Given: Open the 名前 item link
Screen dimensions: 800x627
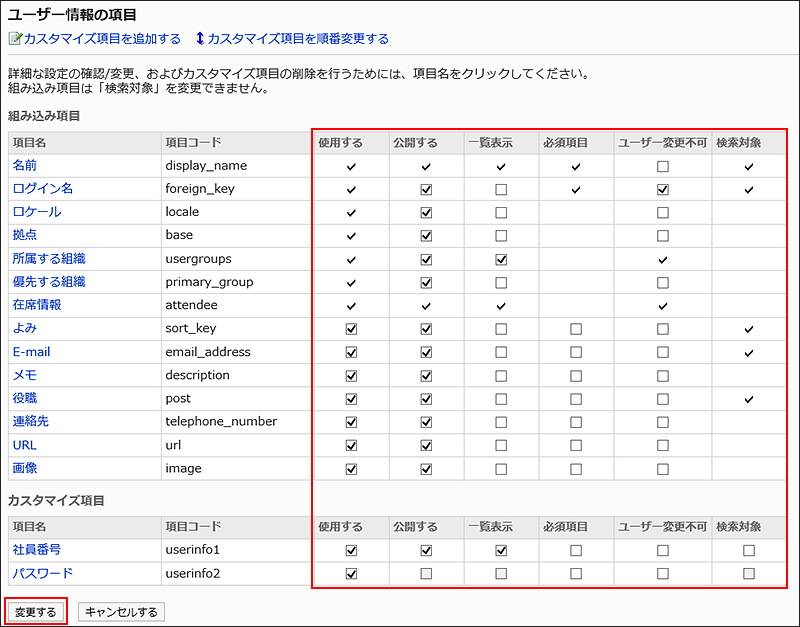Looking at the screenshot, I should pos(24,165).
